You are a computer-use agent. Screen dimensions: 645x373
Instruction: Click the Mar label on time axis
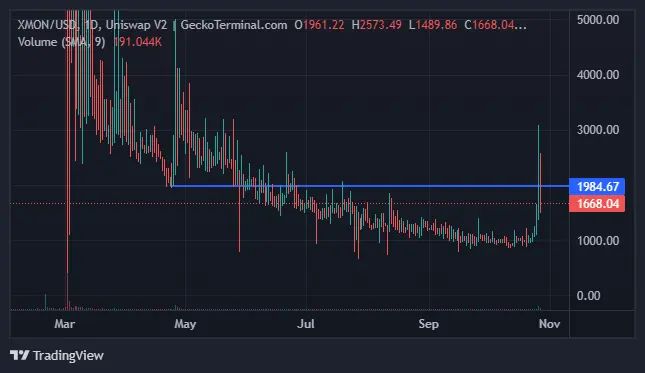tap(65, 324)
